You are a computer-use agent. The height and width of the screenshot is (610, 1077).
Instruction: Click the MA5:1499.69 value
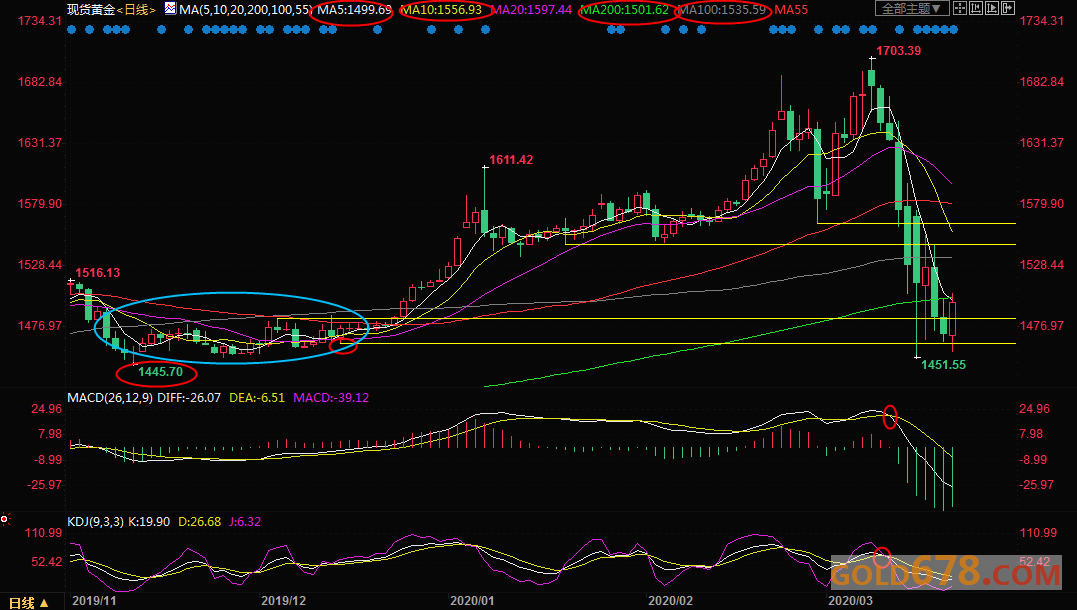(x=354, y=10)
